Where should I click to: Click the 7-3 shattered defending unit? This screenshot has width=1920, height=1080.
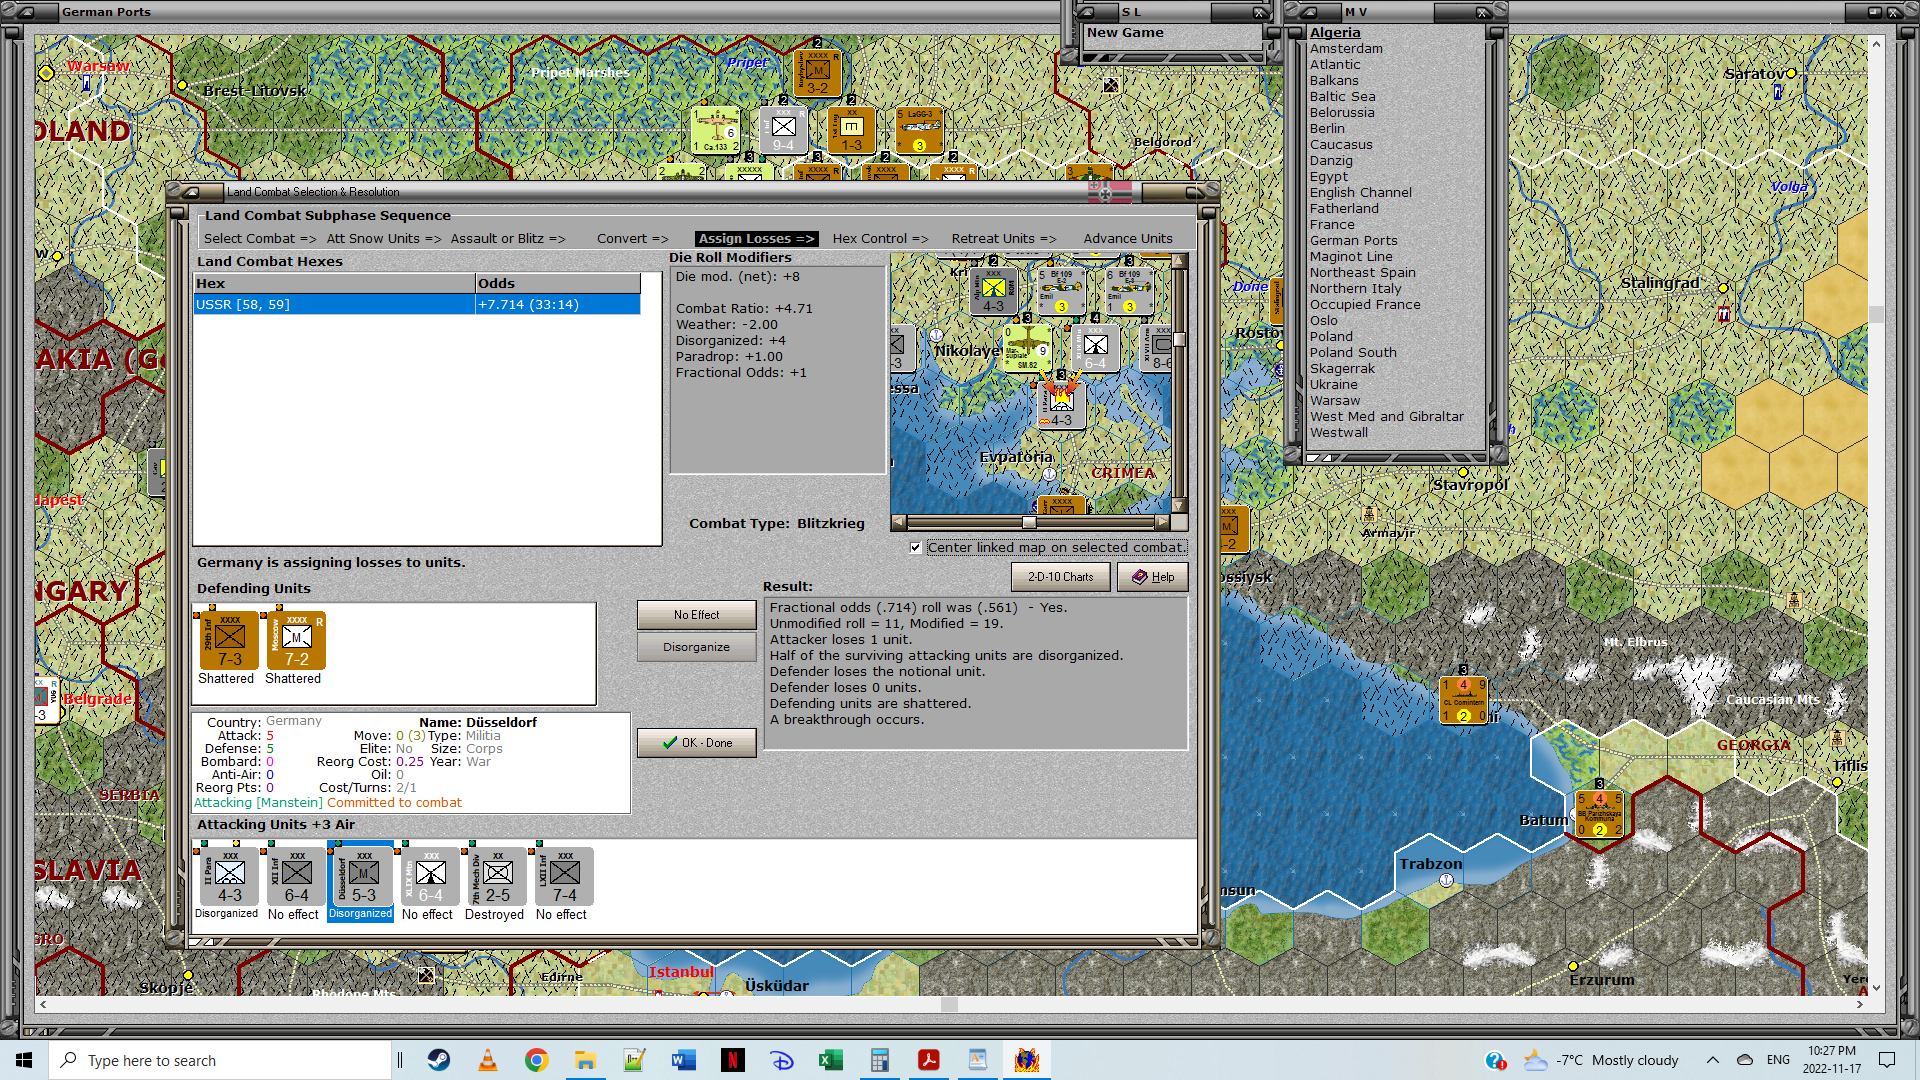coord(229,641)
